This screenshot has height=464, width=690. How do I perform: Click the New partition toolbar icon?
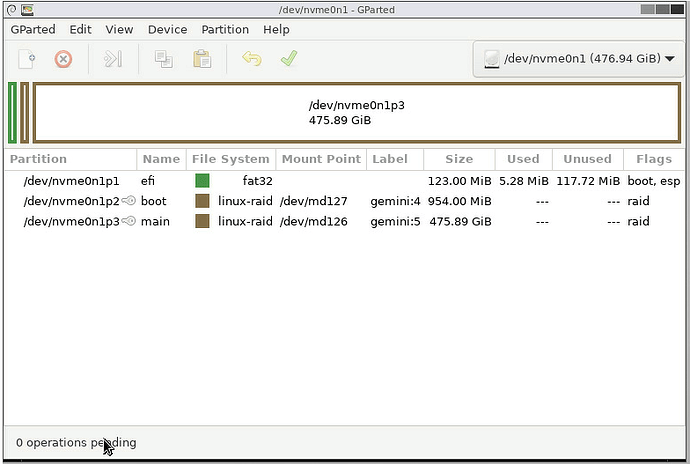pos(26,59)
